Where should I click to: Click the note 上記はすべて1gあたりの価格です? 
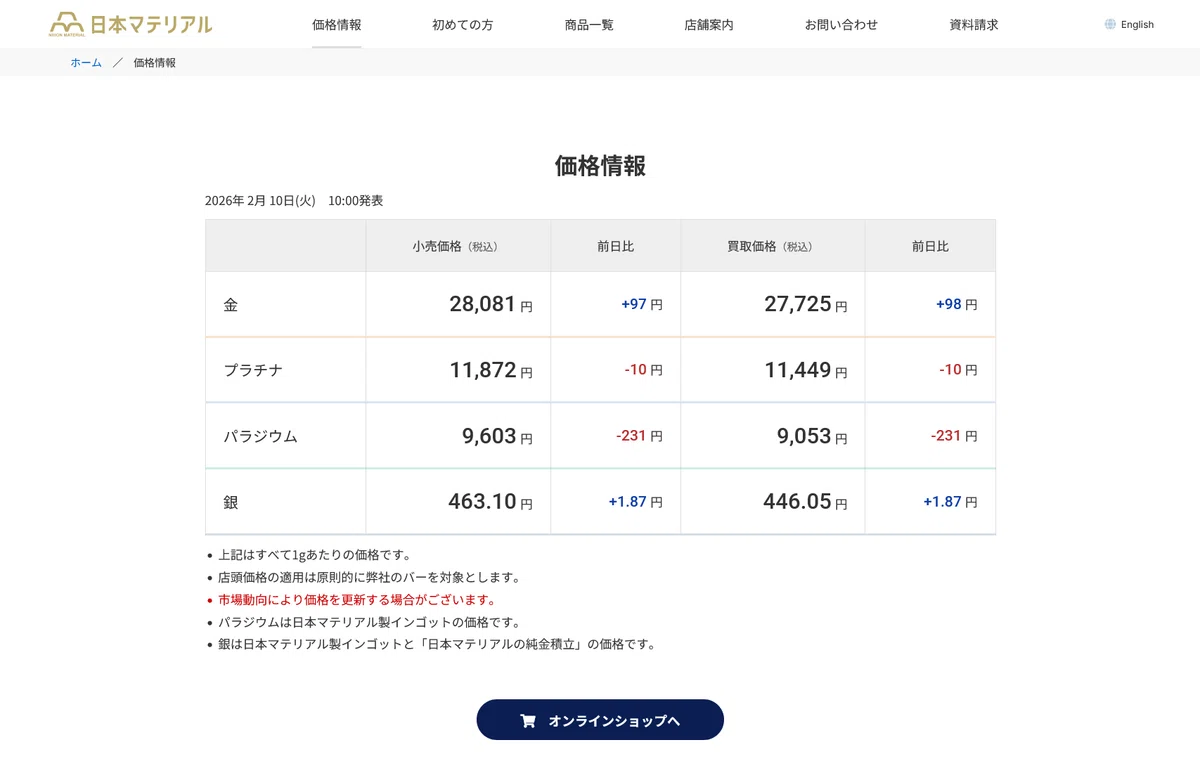(x=315, y=555)
